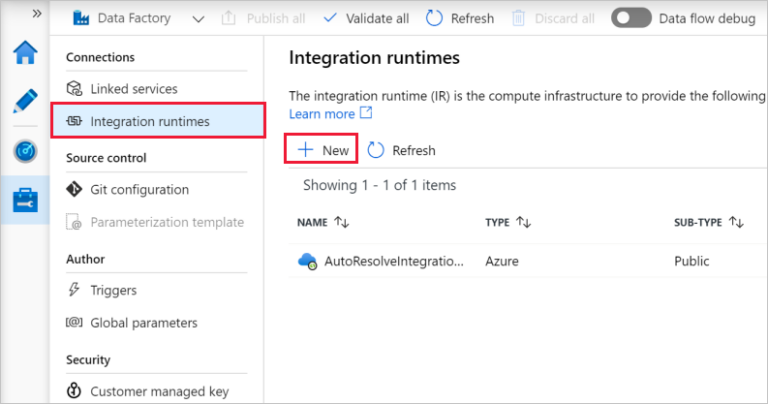
Task: Open the AutoResolveIntegrationRuntime entry
Action: click(x=393, y=261)
